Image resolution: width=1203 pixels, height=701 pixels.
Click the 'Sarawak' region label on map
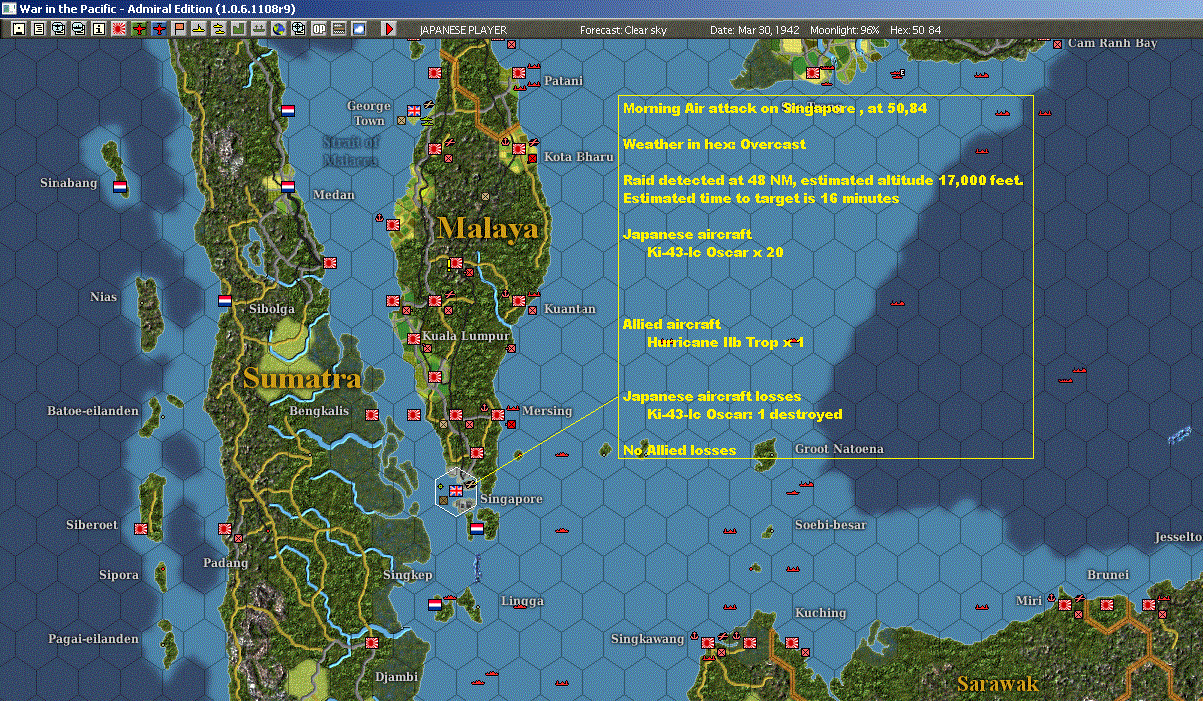[997, 684]
